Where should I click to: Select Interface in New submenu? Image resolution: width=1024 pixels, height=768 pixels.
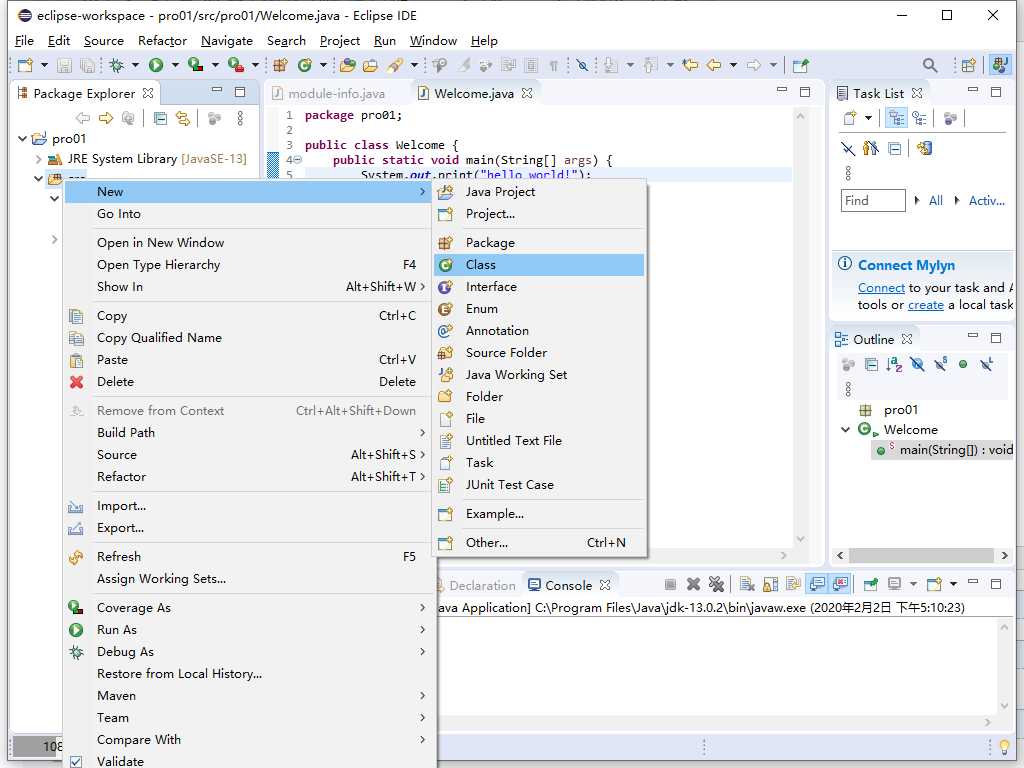[539, 287]
